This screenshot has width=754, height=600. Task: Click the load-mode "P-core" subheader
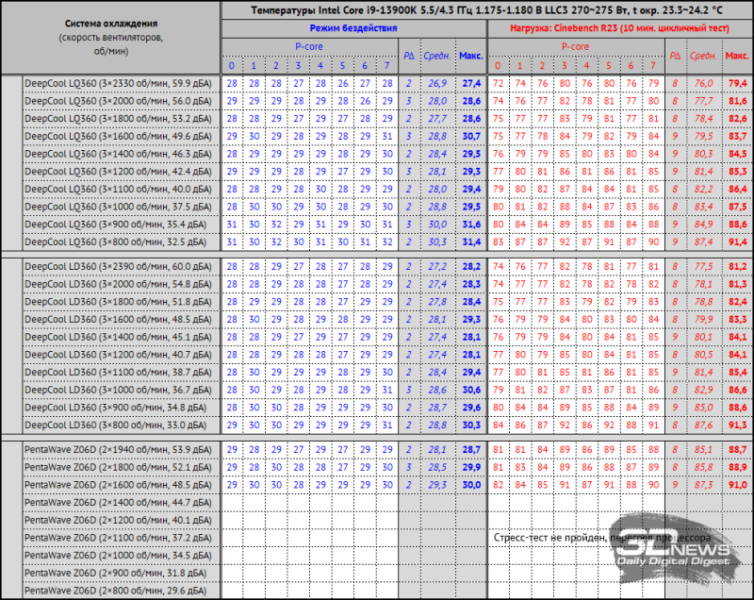[575, 47]
